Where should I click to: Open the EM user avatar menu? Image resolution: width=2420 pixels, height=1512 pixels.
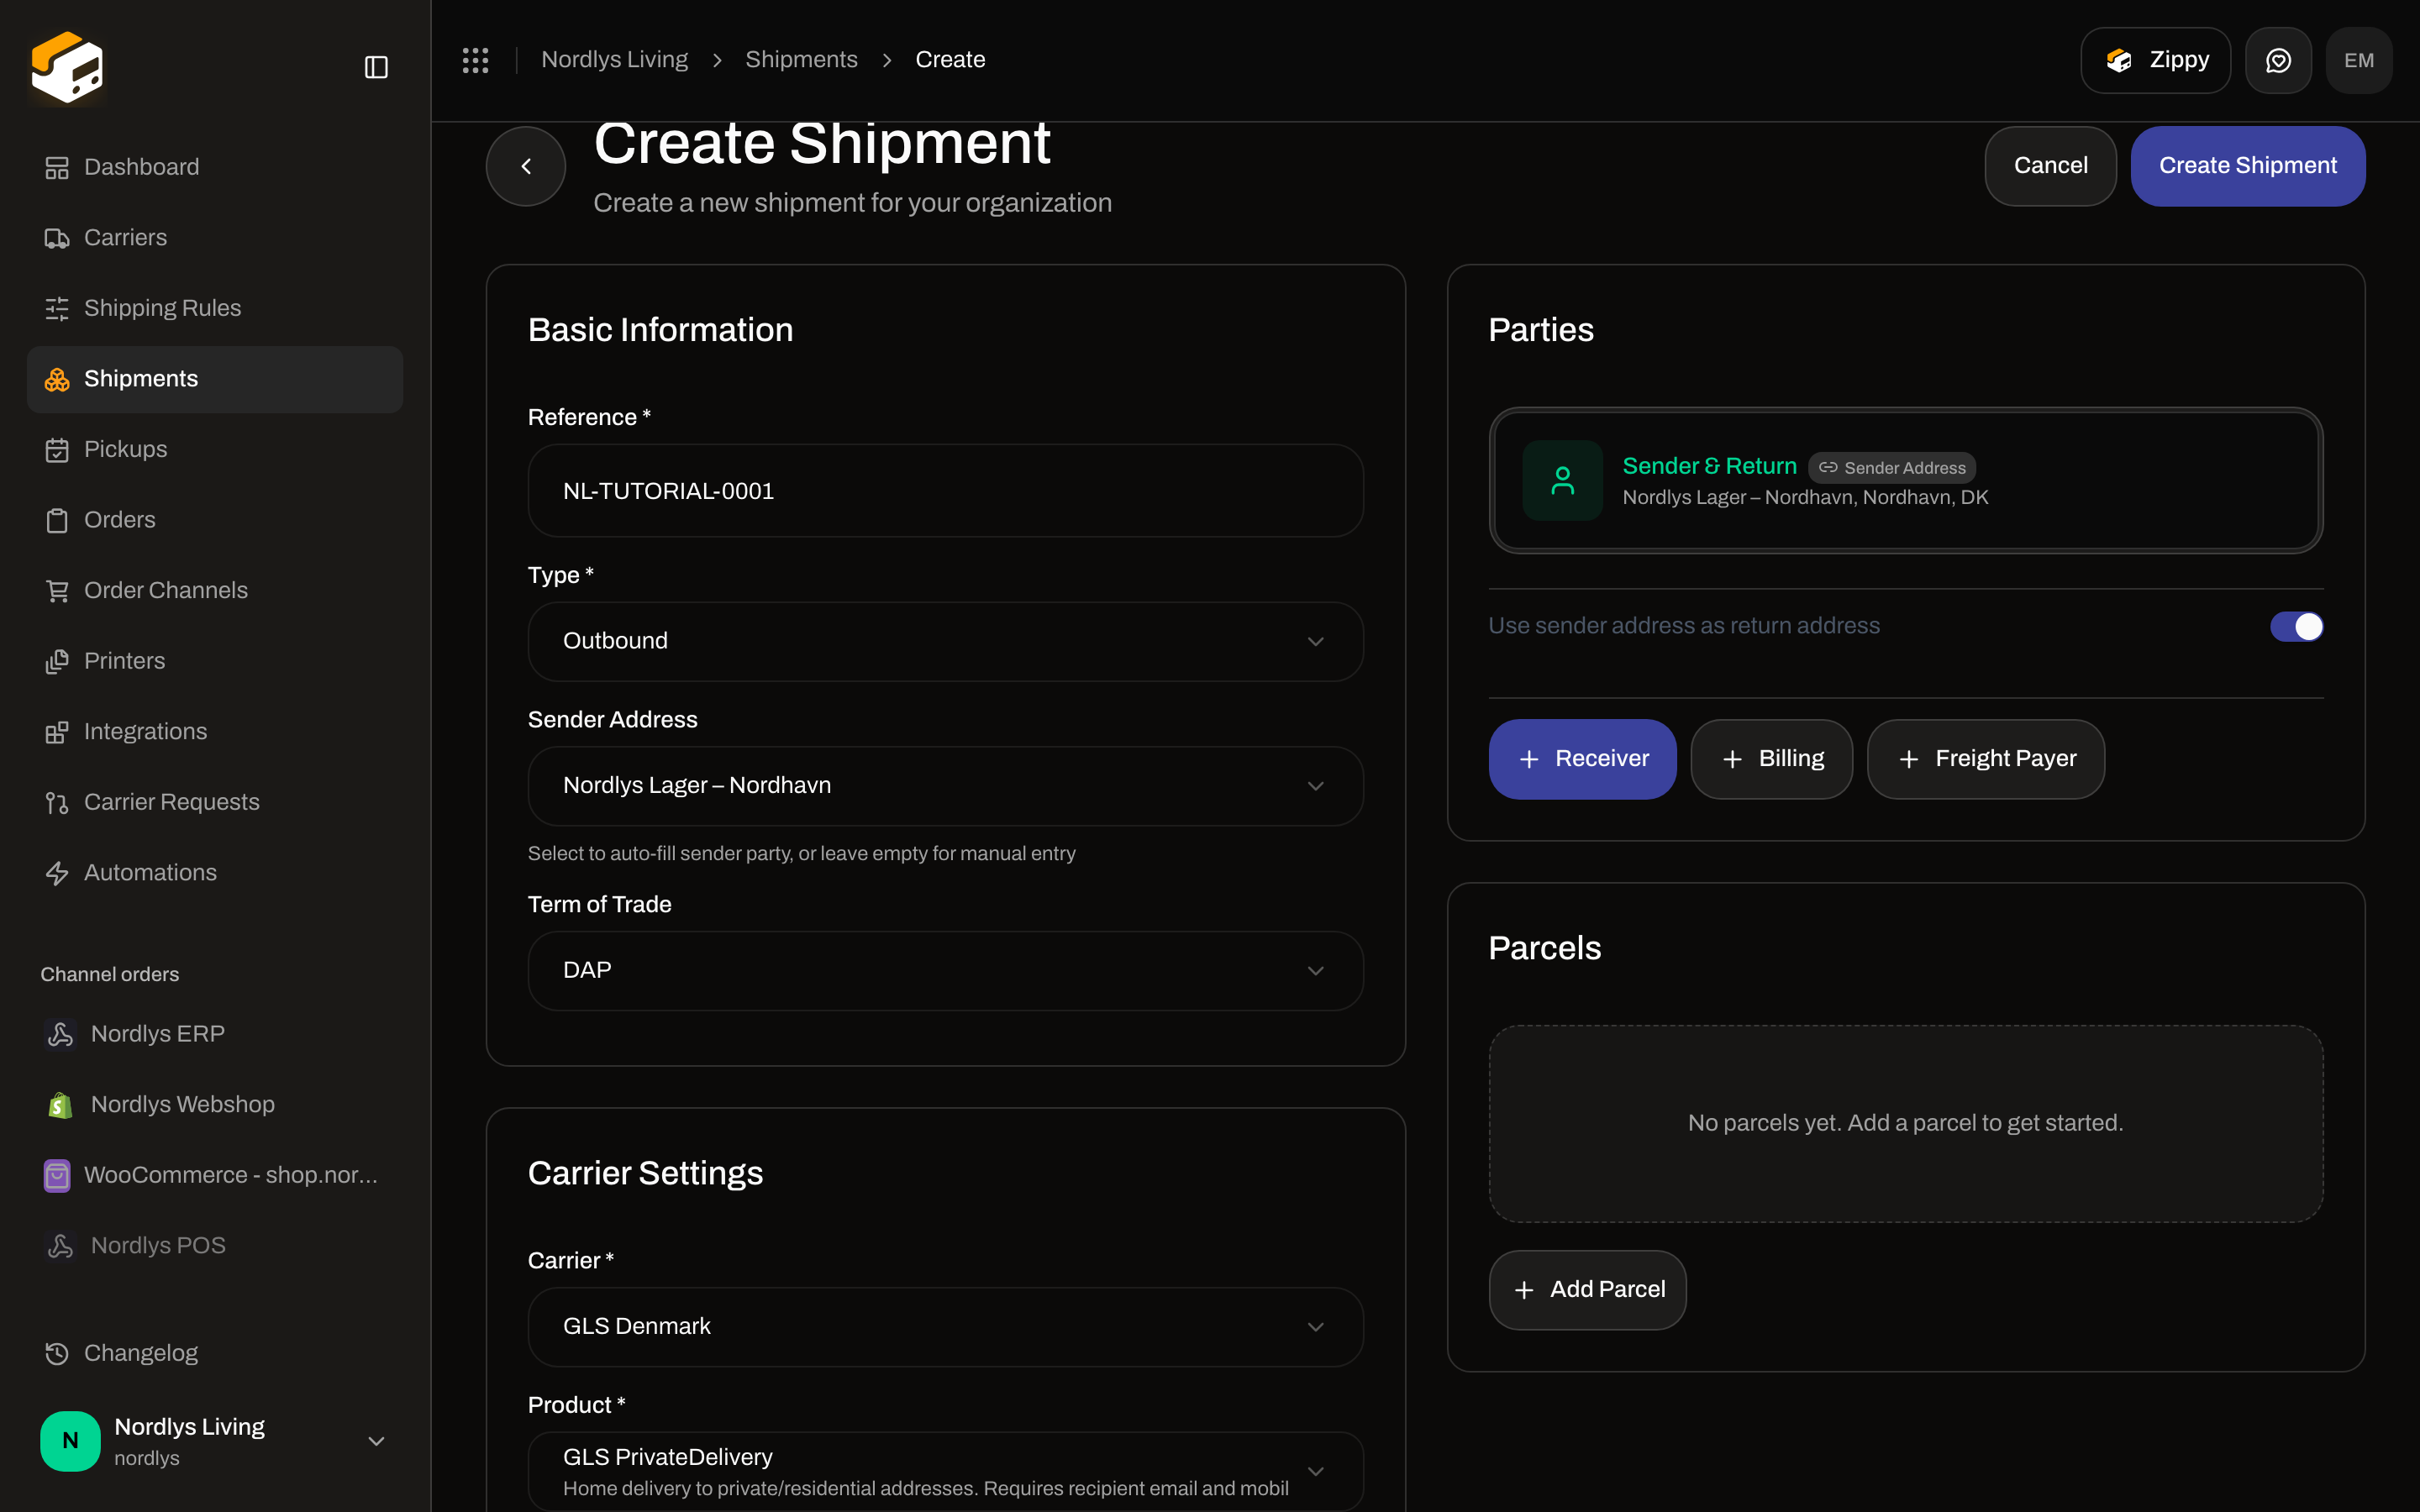point(2358,60)
